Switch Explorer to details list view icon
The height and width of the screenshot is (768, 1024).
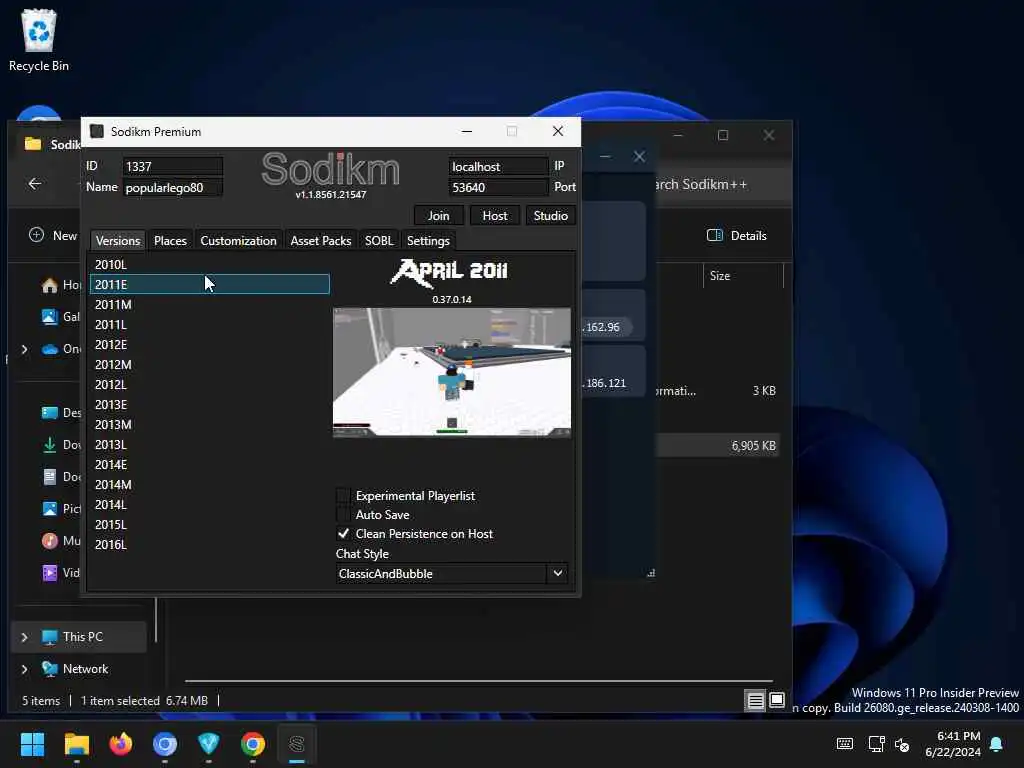(756, 701)
